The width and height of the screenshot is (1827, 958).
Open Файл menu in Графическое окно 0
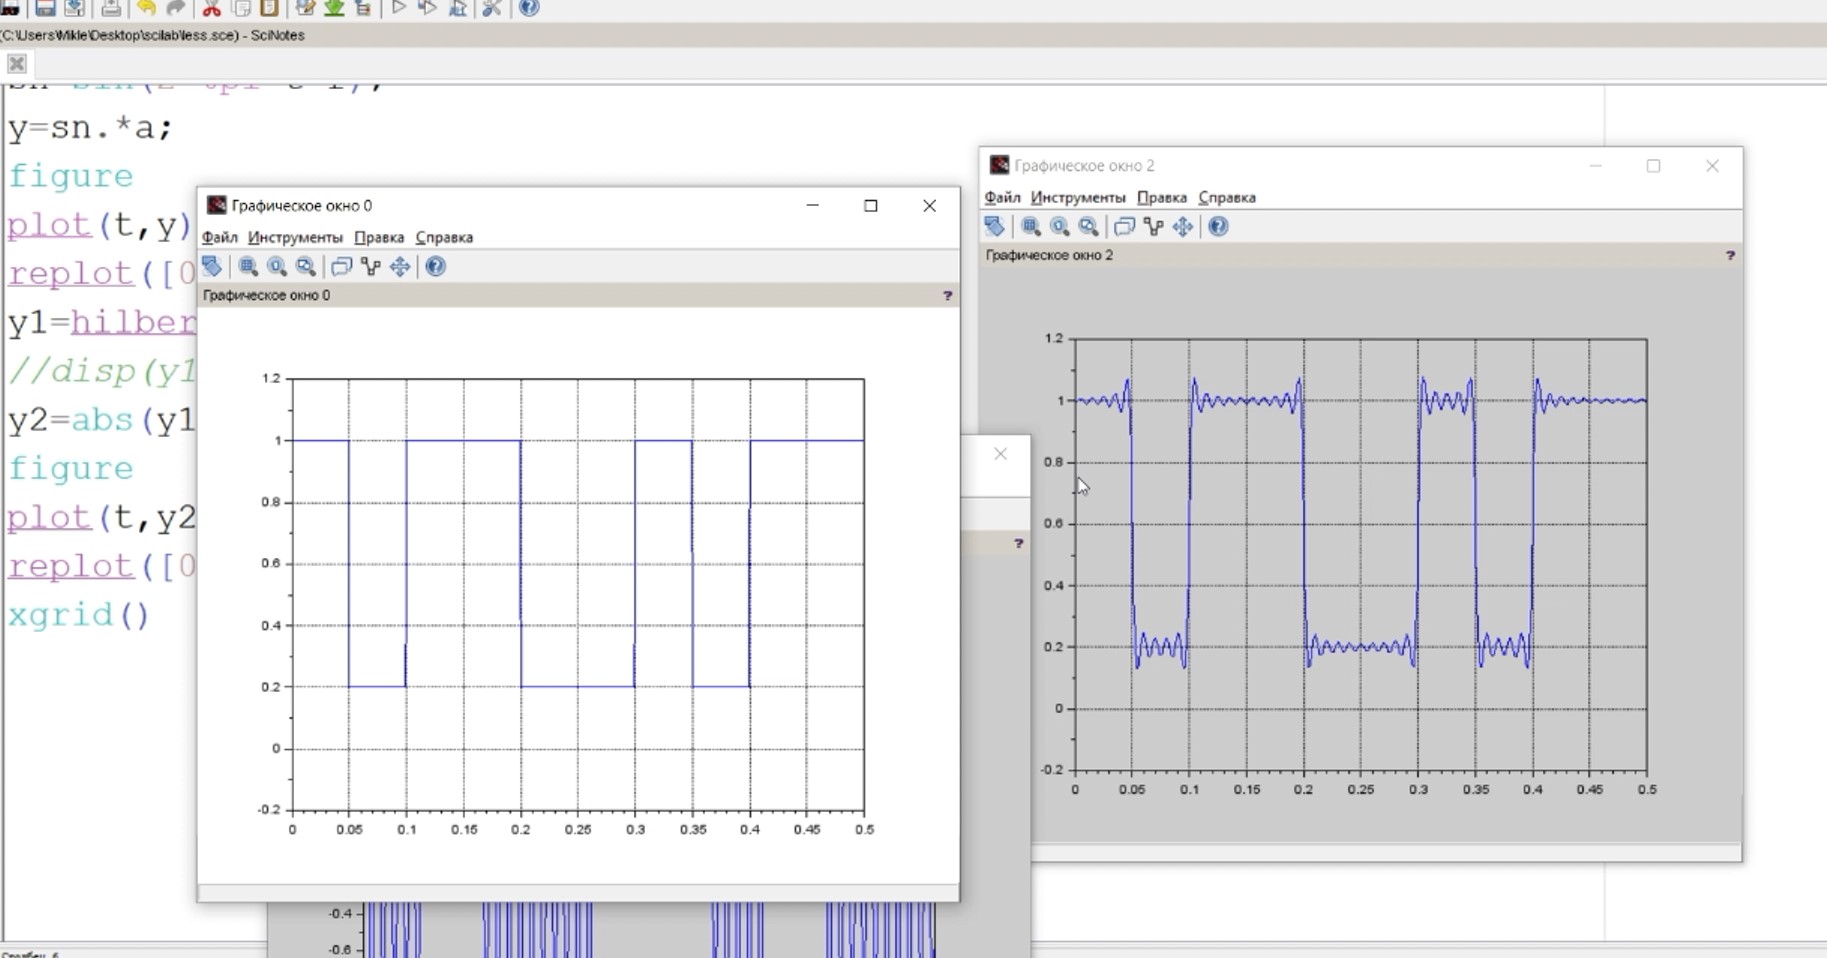point(220,237)
